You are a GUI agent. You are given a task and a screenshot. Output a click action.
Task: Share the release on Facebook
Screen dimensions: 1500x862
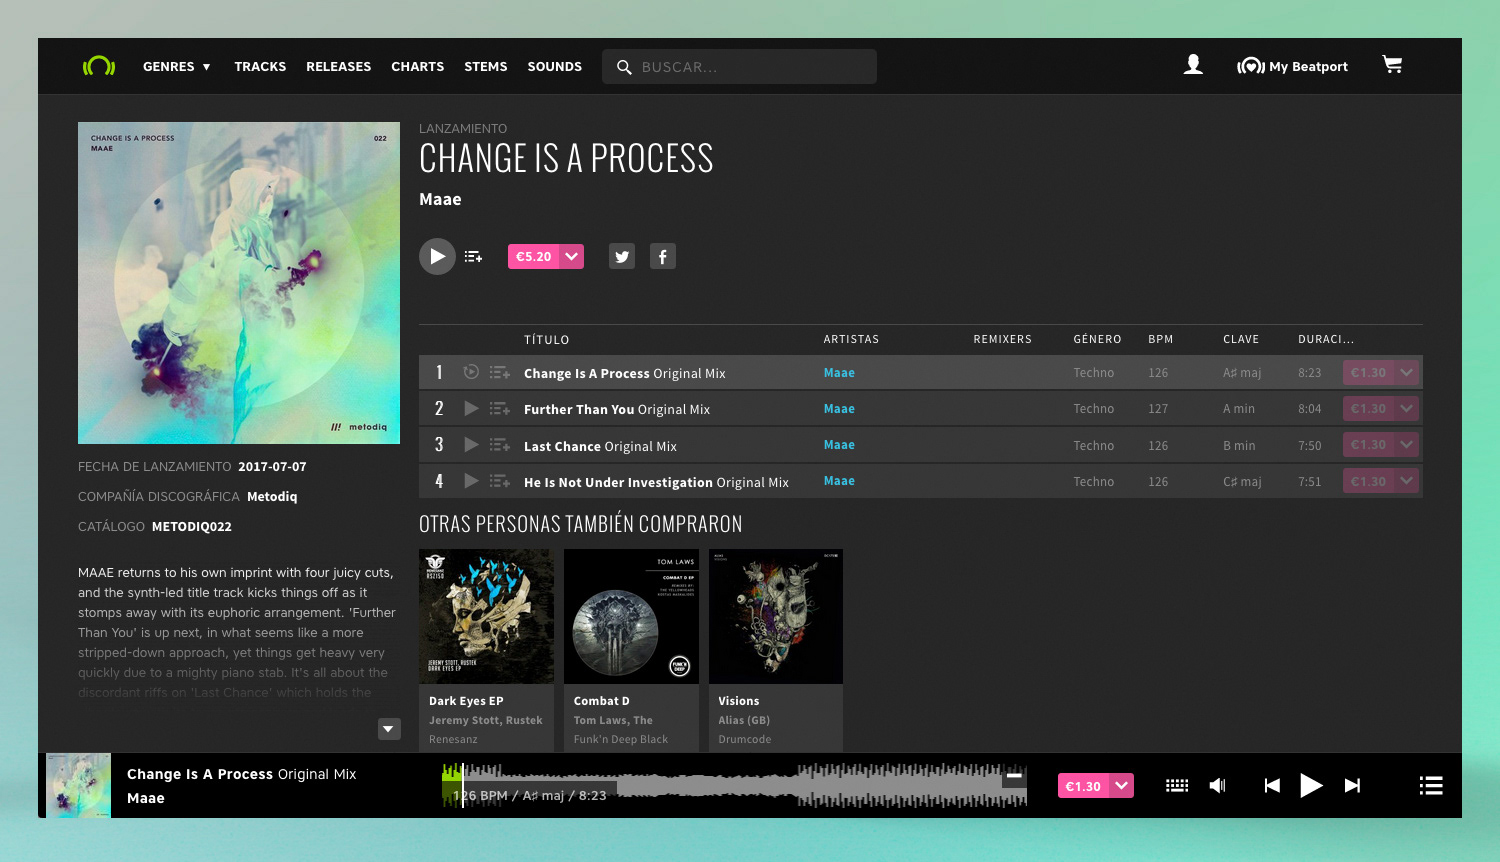click(663, 257)
